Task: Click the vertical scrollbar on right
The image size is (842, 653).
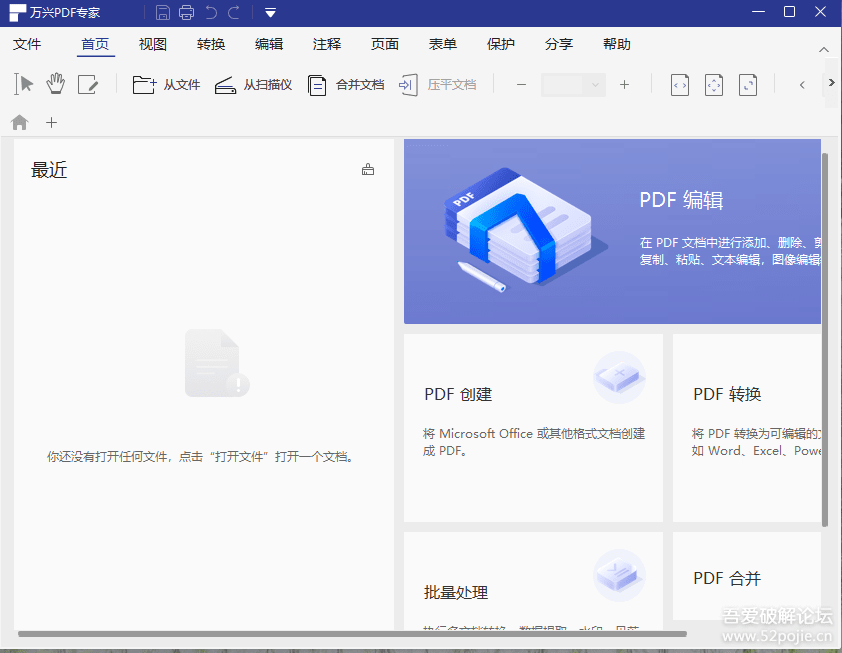Action: point(825,340)
